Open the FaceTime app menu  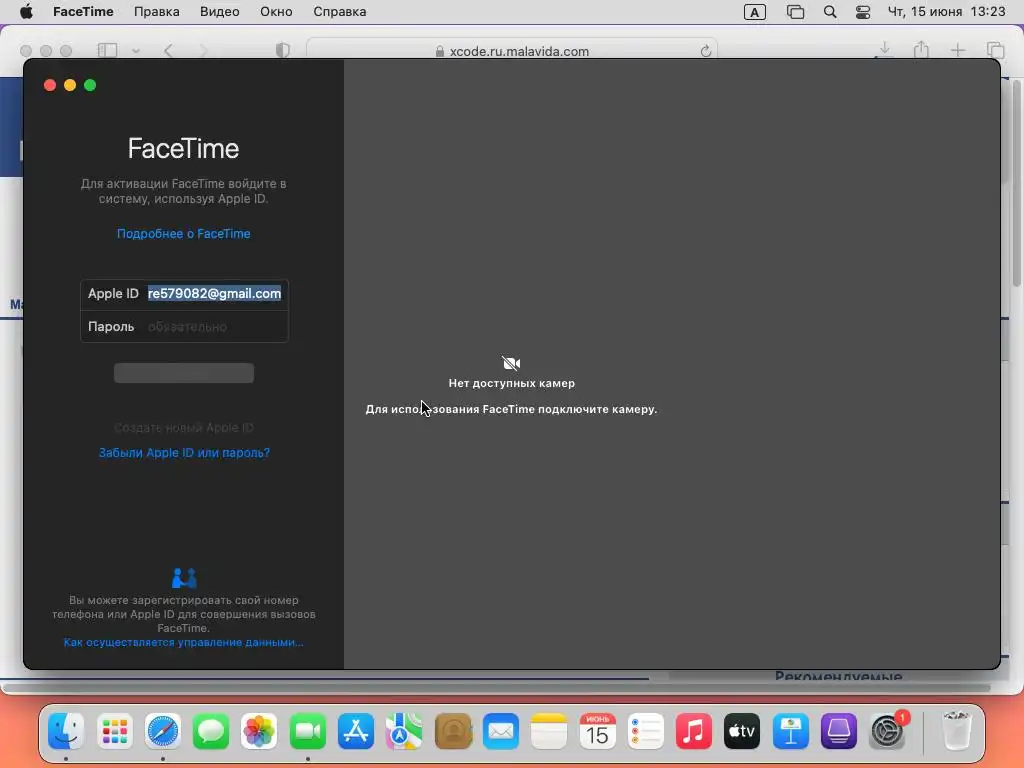pos(83,12)
